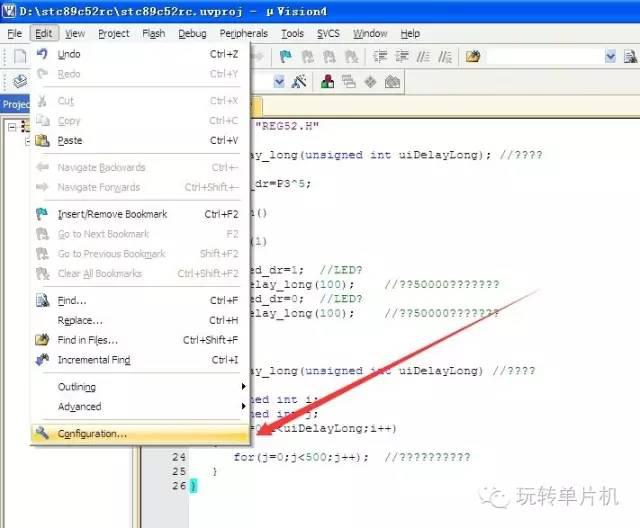Open the Tools menu

292,33
